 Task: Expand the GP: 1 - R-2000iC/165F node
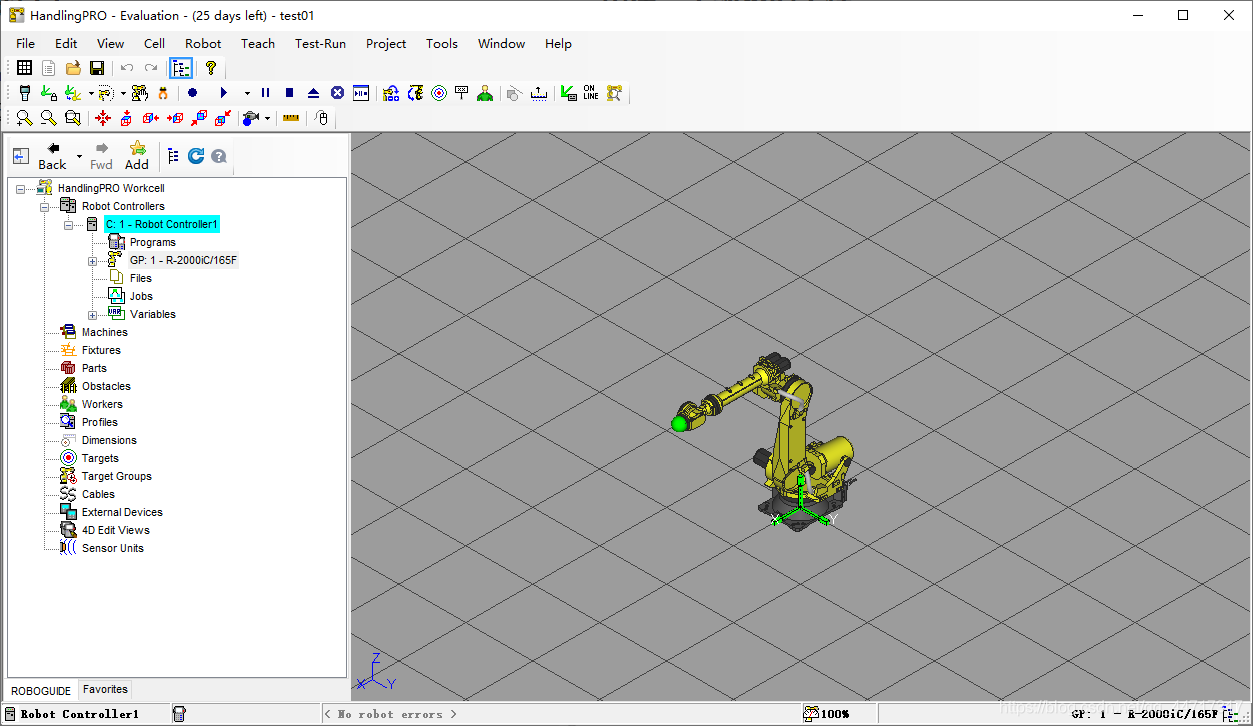[93, 260]
